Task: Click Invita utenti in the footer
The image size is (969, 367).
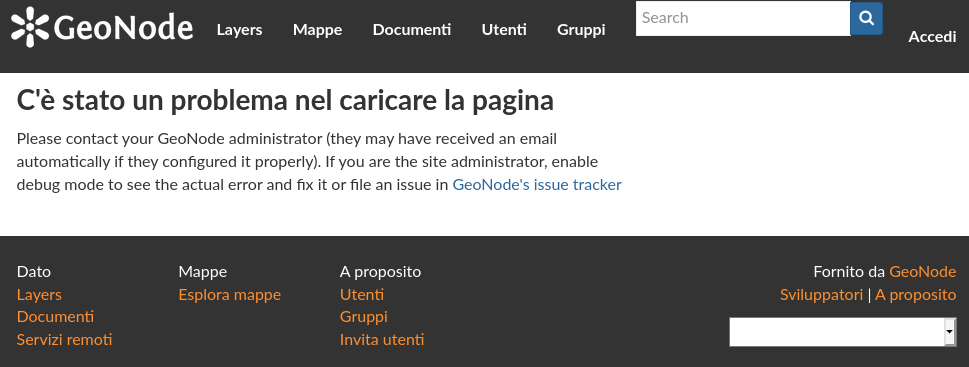Action: coord(382,339)
